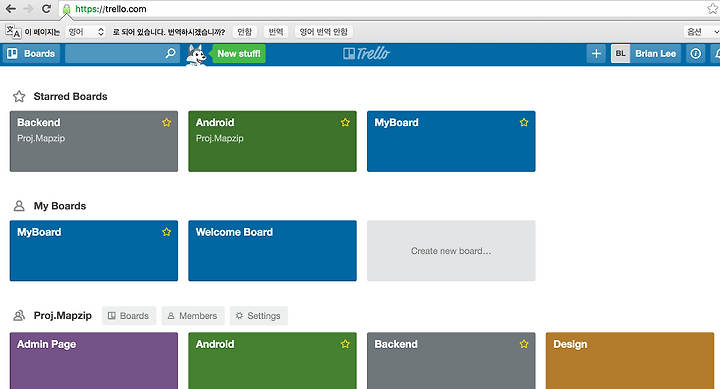The image size is (720, 389).
Task: Open the starred Android board
Action: [272, 141]
